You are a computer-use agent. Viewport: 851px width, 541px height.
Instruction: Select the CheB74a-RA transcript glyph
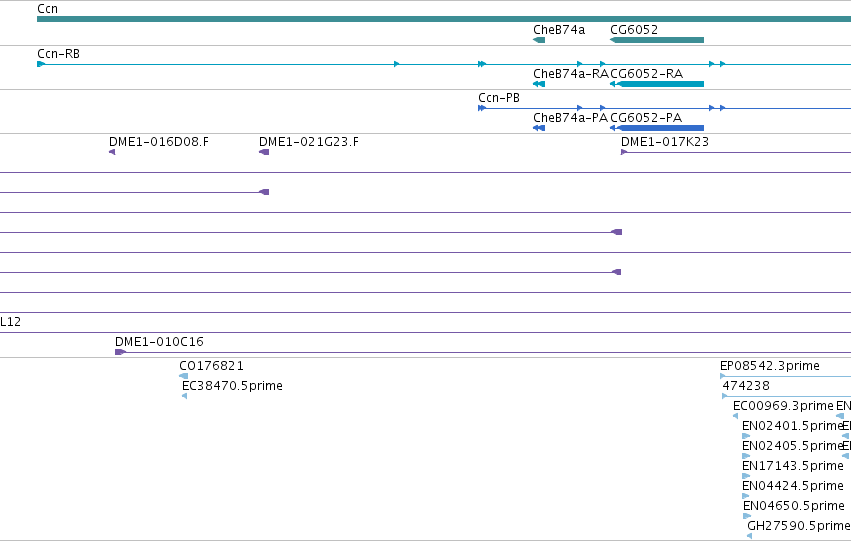tap(539, 84)
